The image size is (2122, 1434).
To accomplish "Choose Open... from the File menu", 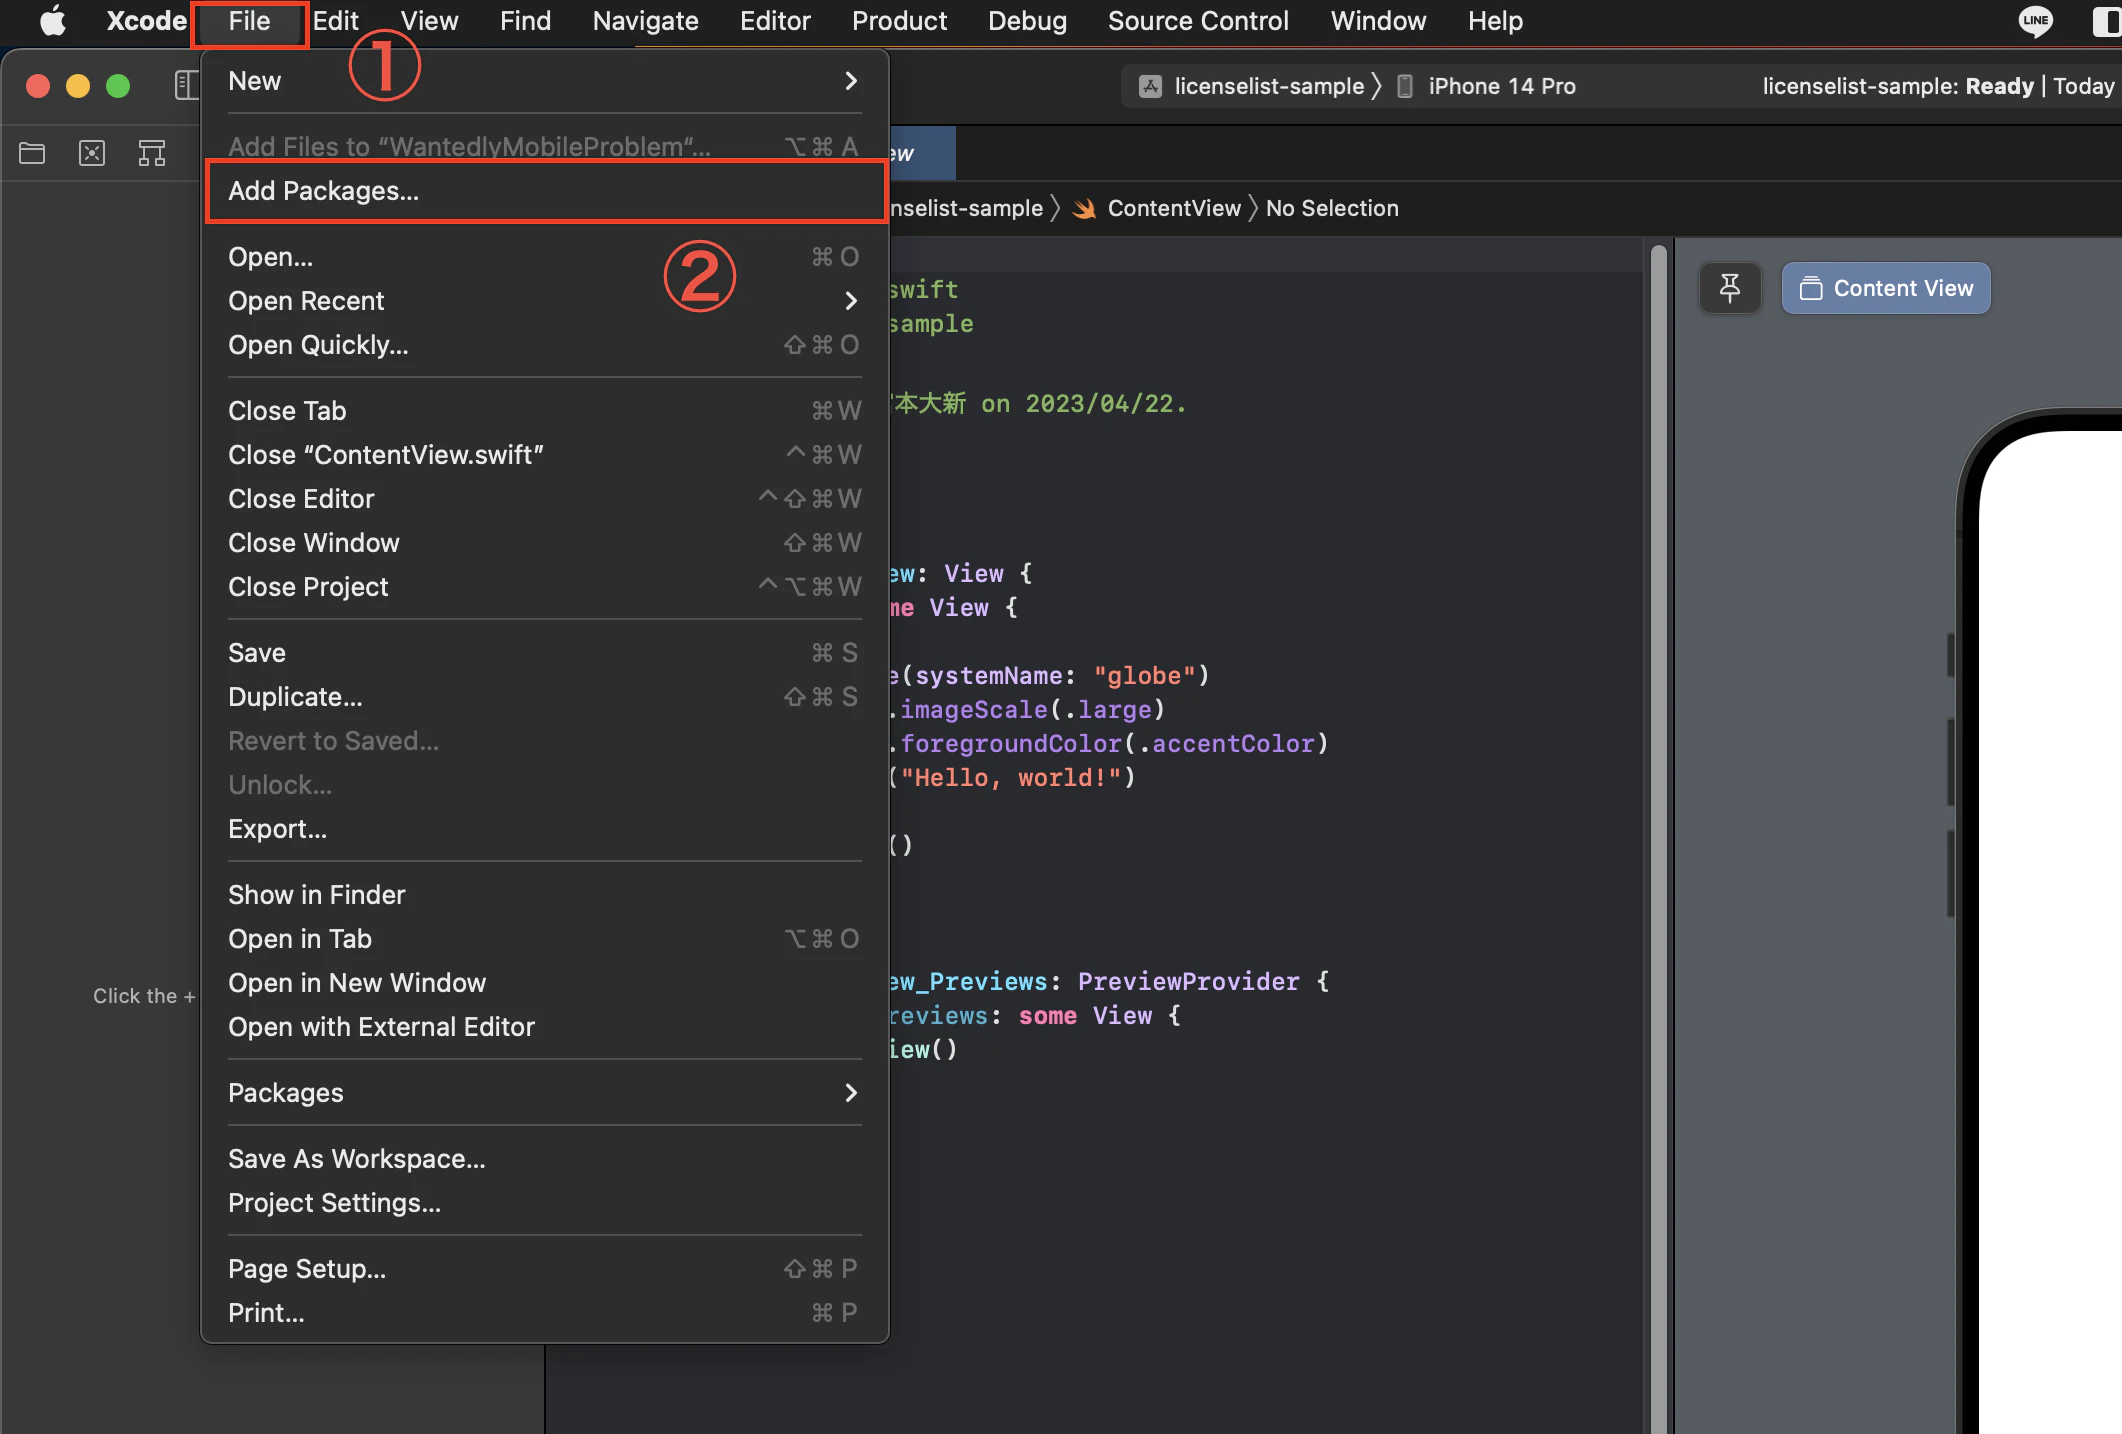I will coord(546,257).
